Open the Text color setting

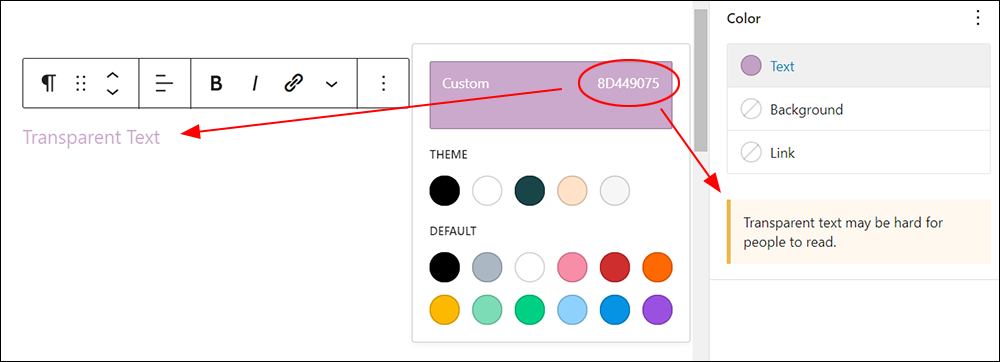coord(858,66)
